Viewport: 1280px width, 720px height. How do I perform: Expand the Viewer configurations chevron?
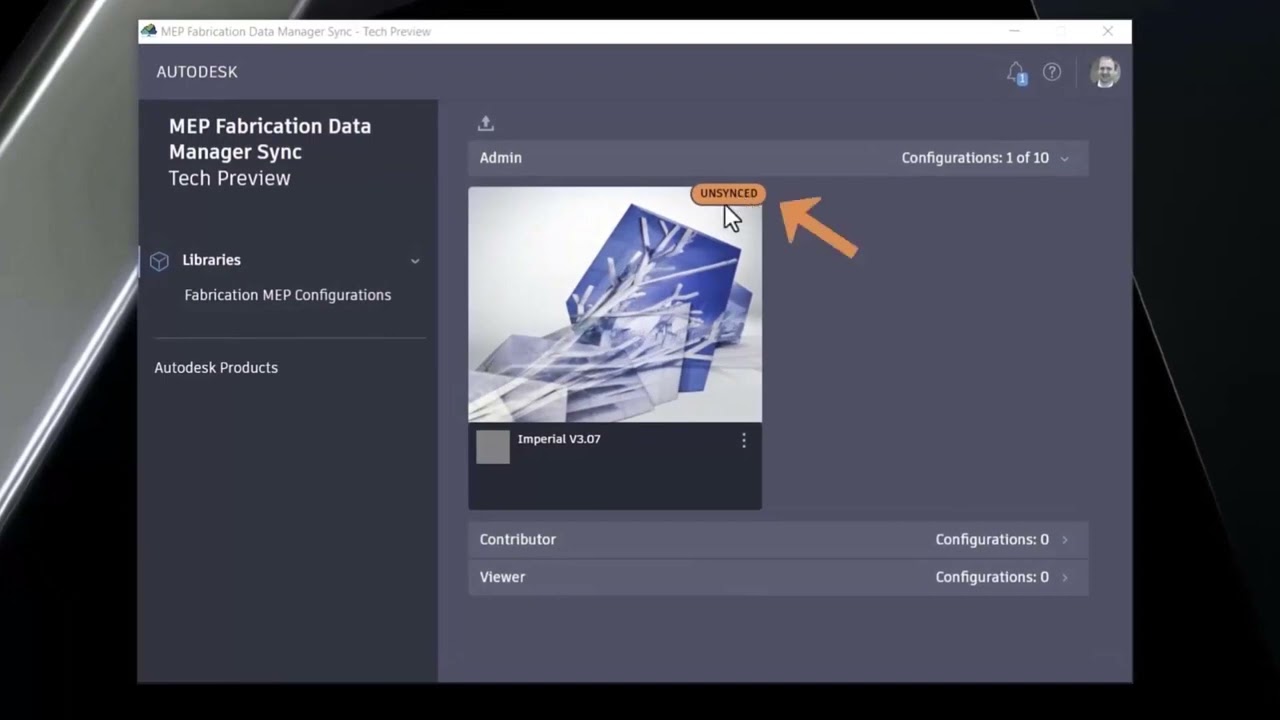1064,577
